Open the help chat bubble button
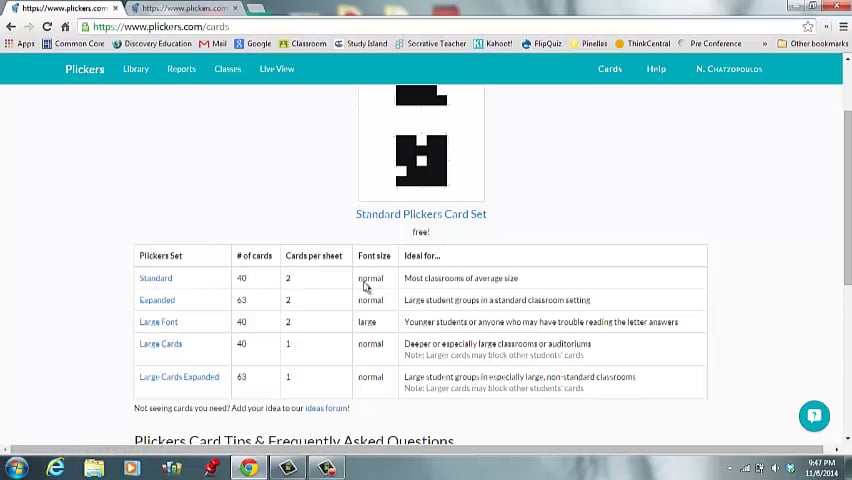Screen dimensions: 852x480 814,416
